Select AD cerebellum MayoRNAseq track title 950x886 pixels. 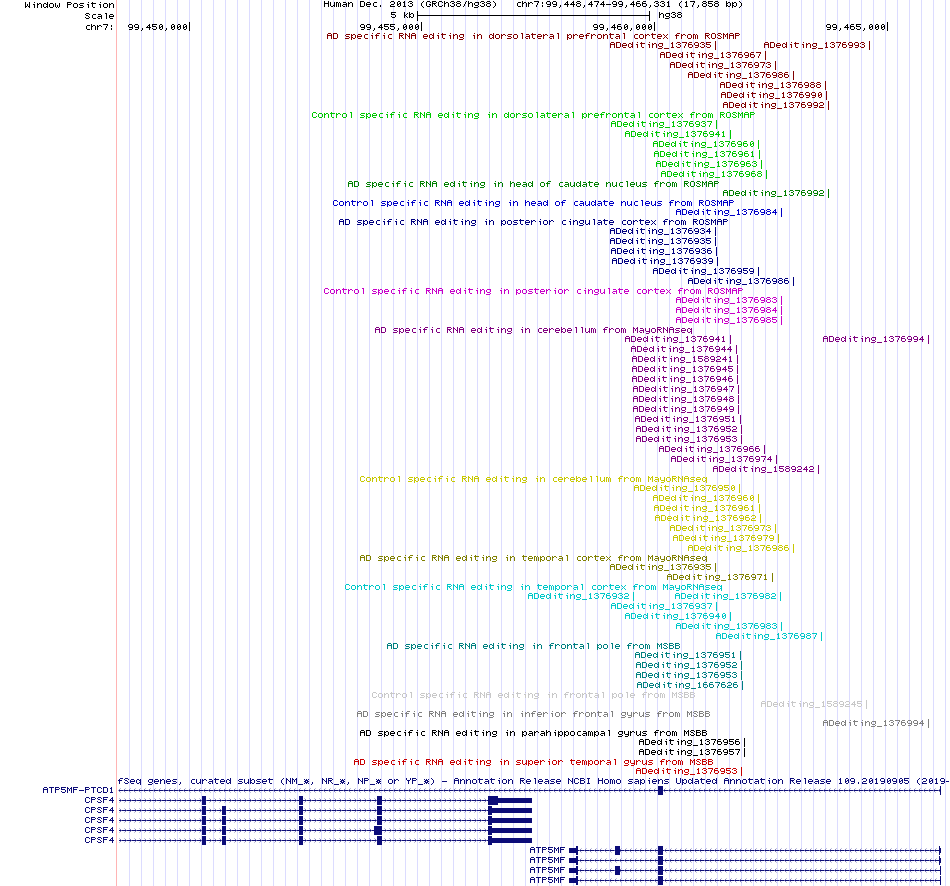533,330
